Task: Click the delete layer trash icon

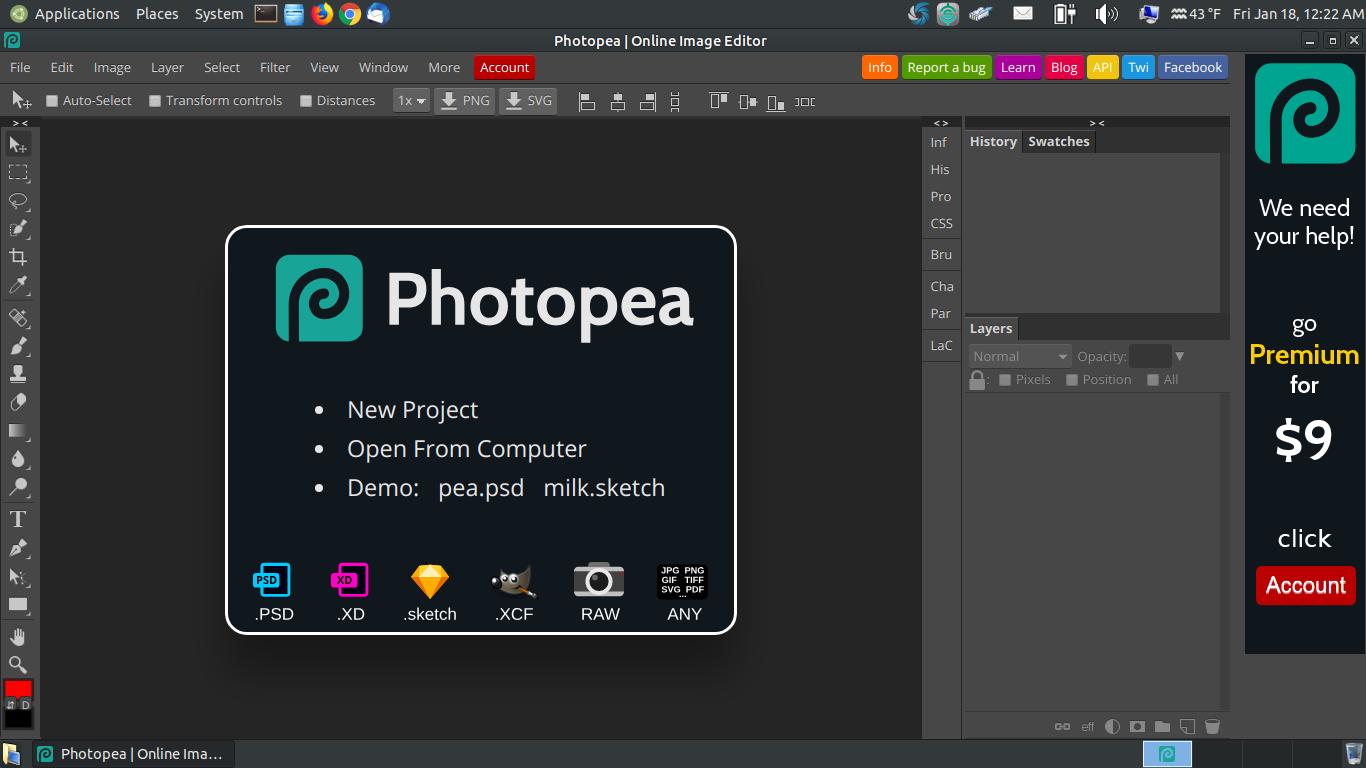Action: coord(1212,727)
